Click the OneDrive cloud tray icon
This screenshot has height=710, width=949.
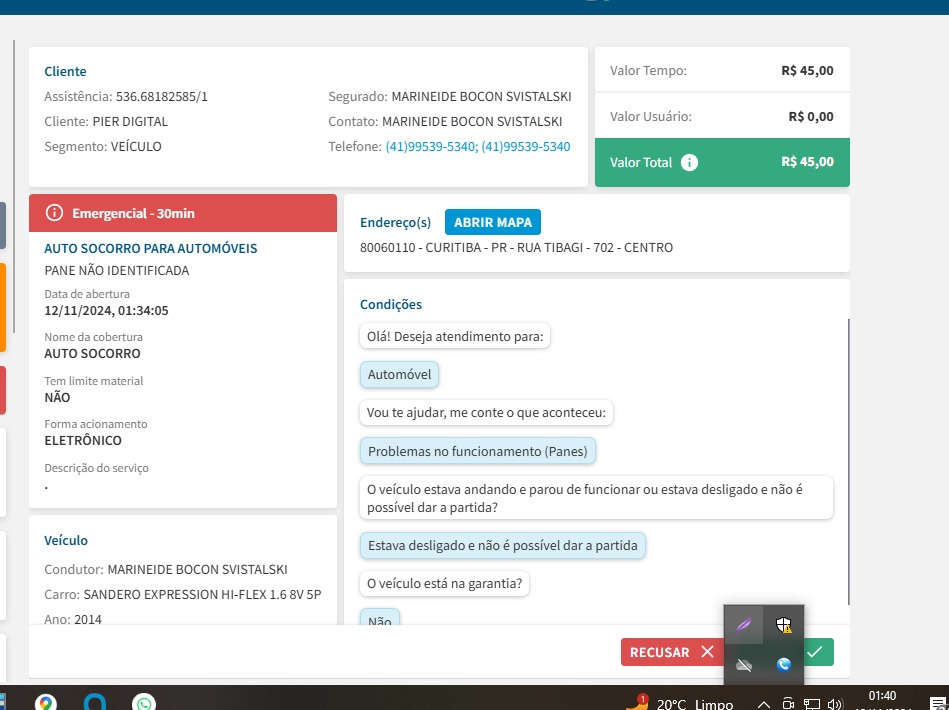pyautogui.click(x=744, y=665)
